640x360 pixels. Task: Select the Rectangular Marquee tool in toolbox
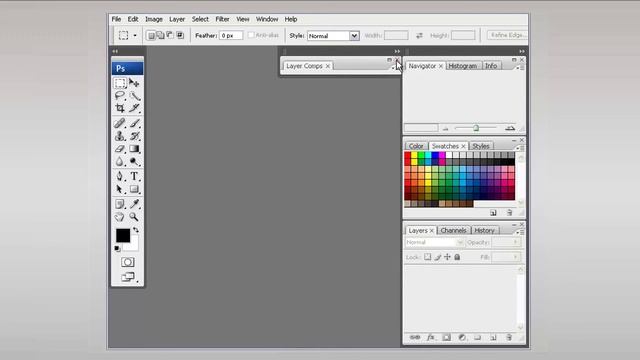click(x=120, y=83)
